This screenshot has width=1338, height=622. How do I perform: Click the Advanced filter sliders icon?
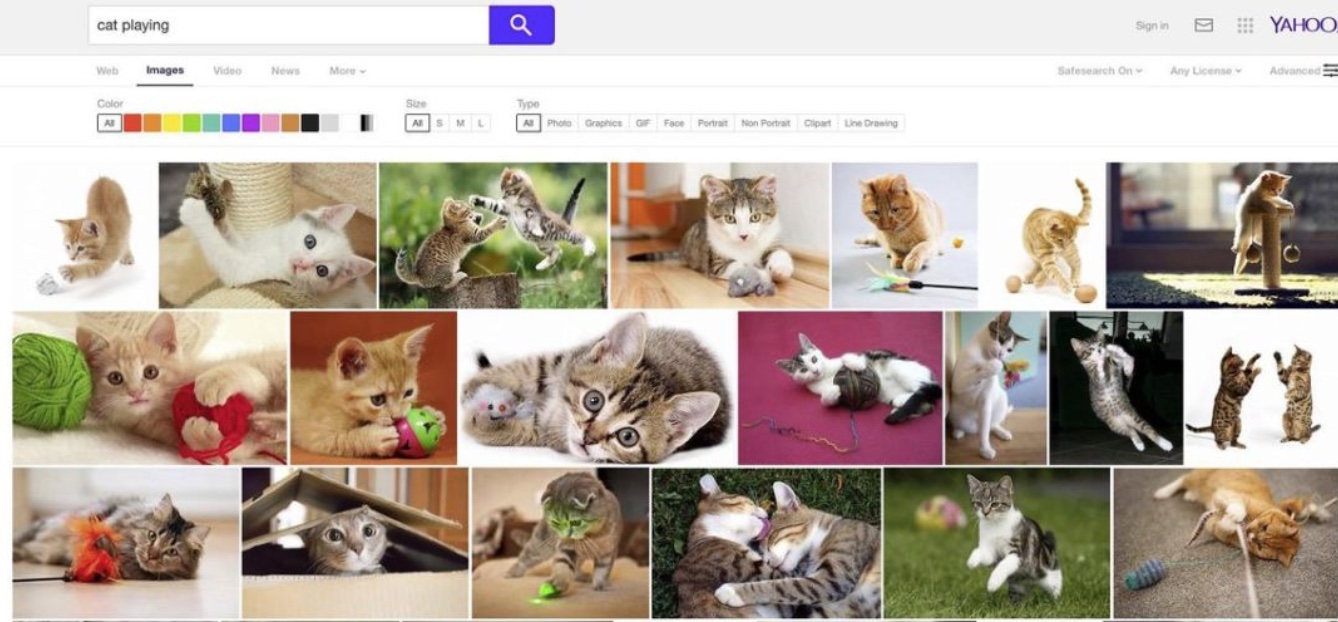1330,70
